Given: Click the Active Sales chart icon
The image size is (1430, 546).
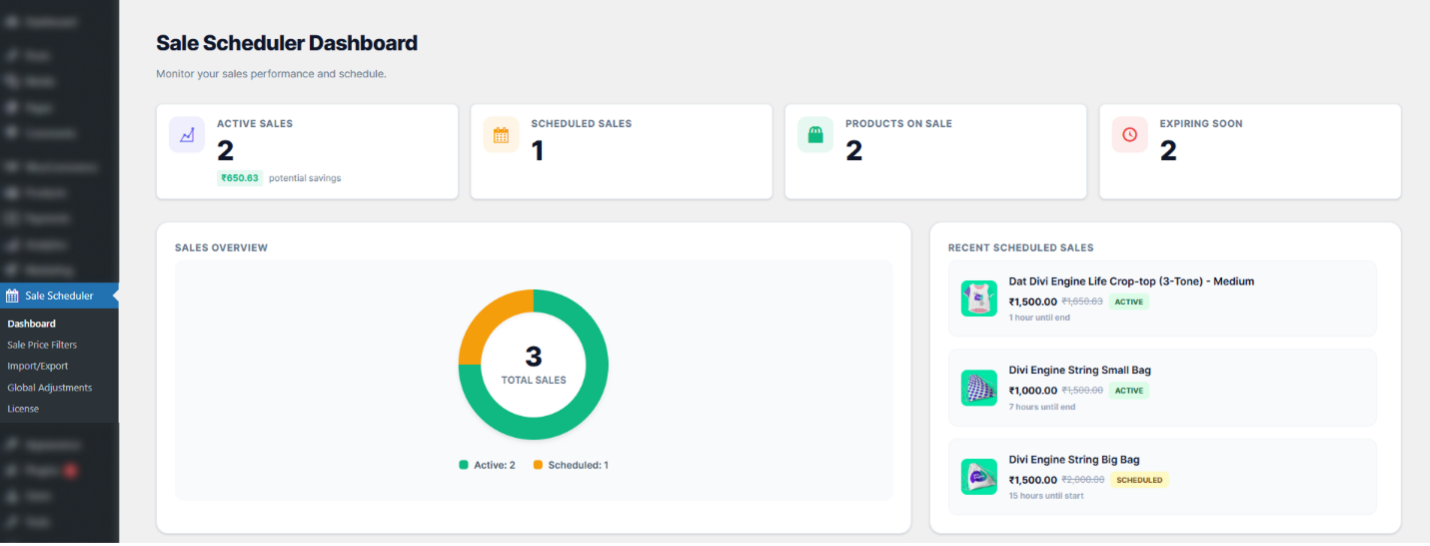Looking at the screenshot, I should (187, 135).
